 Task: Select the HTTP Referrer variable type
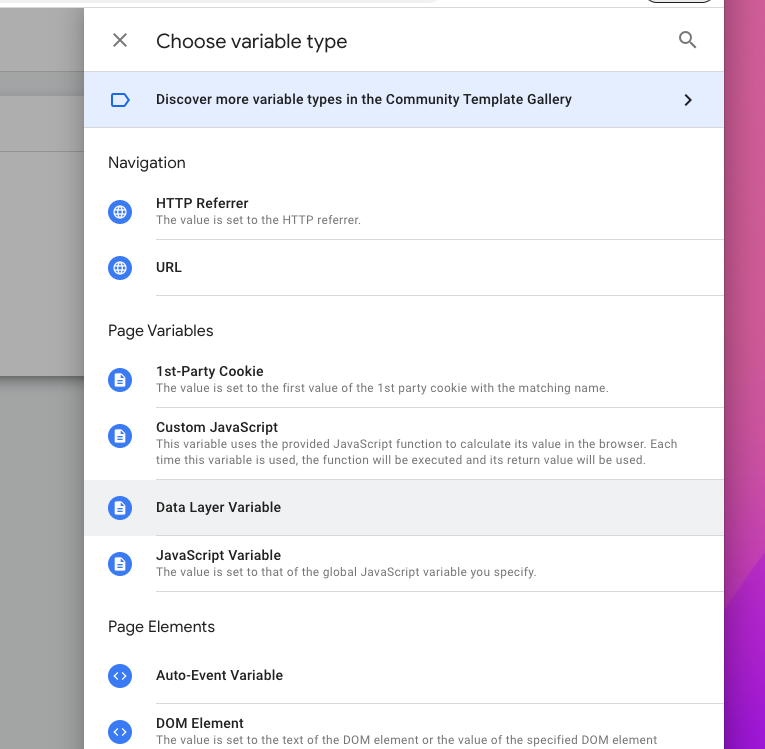[404, 212]
